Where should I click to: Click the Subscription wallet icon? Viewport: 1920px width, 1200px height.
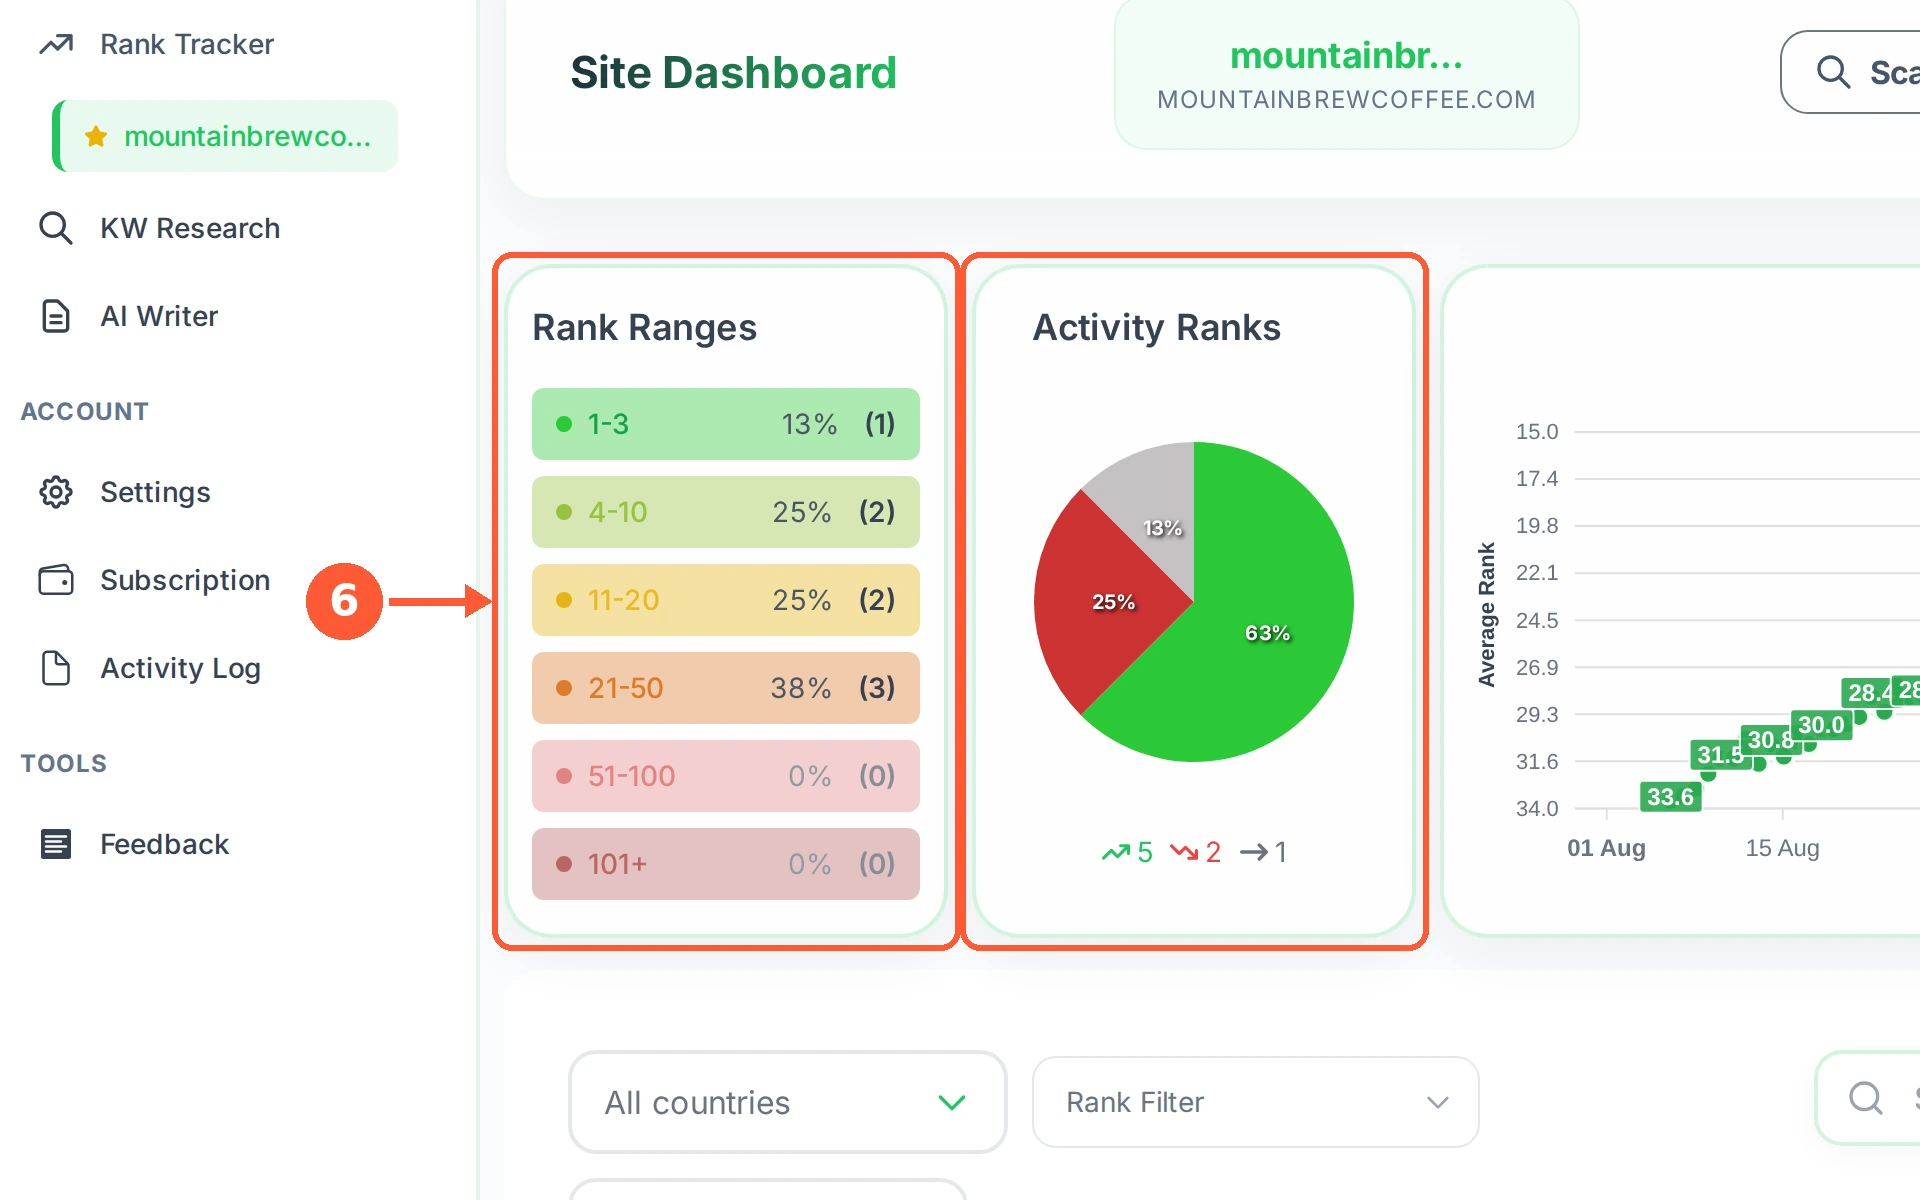[56, 580]
